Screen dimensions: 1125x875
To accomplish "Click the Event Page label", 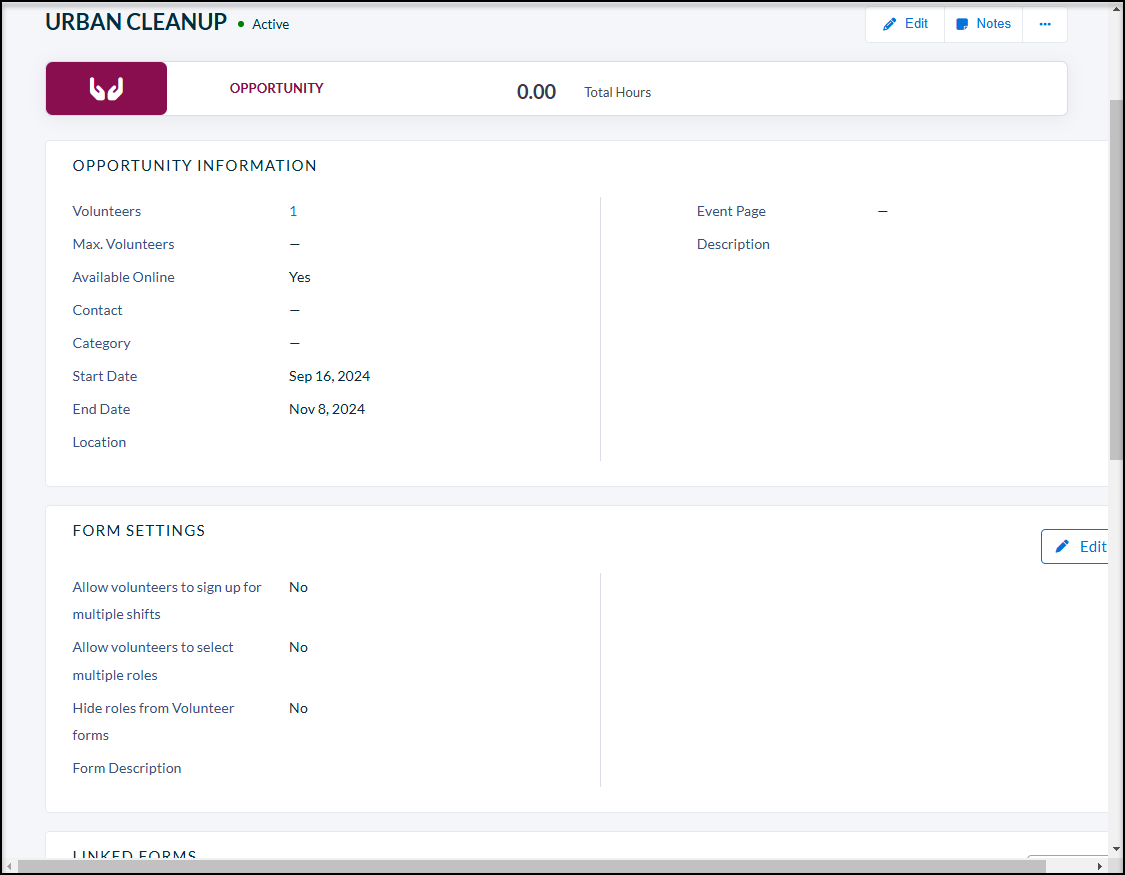I will (x=731, y=212).
